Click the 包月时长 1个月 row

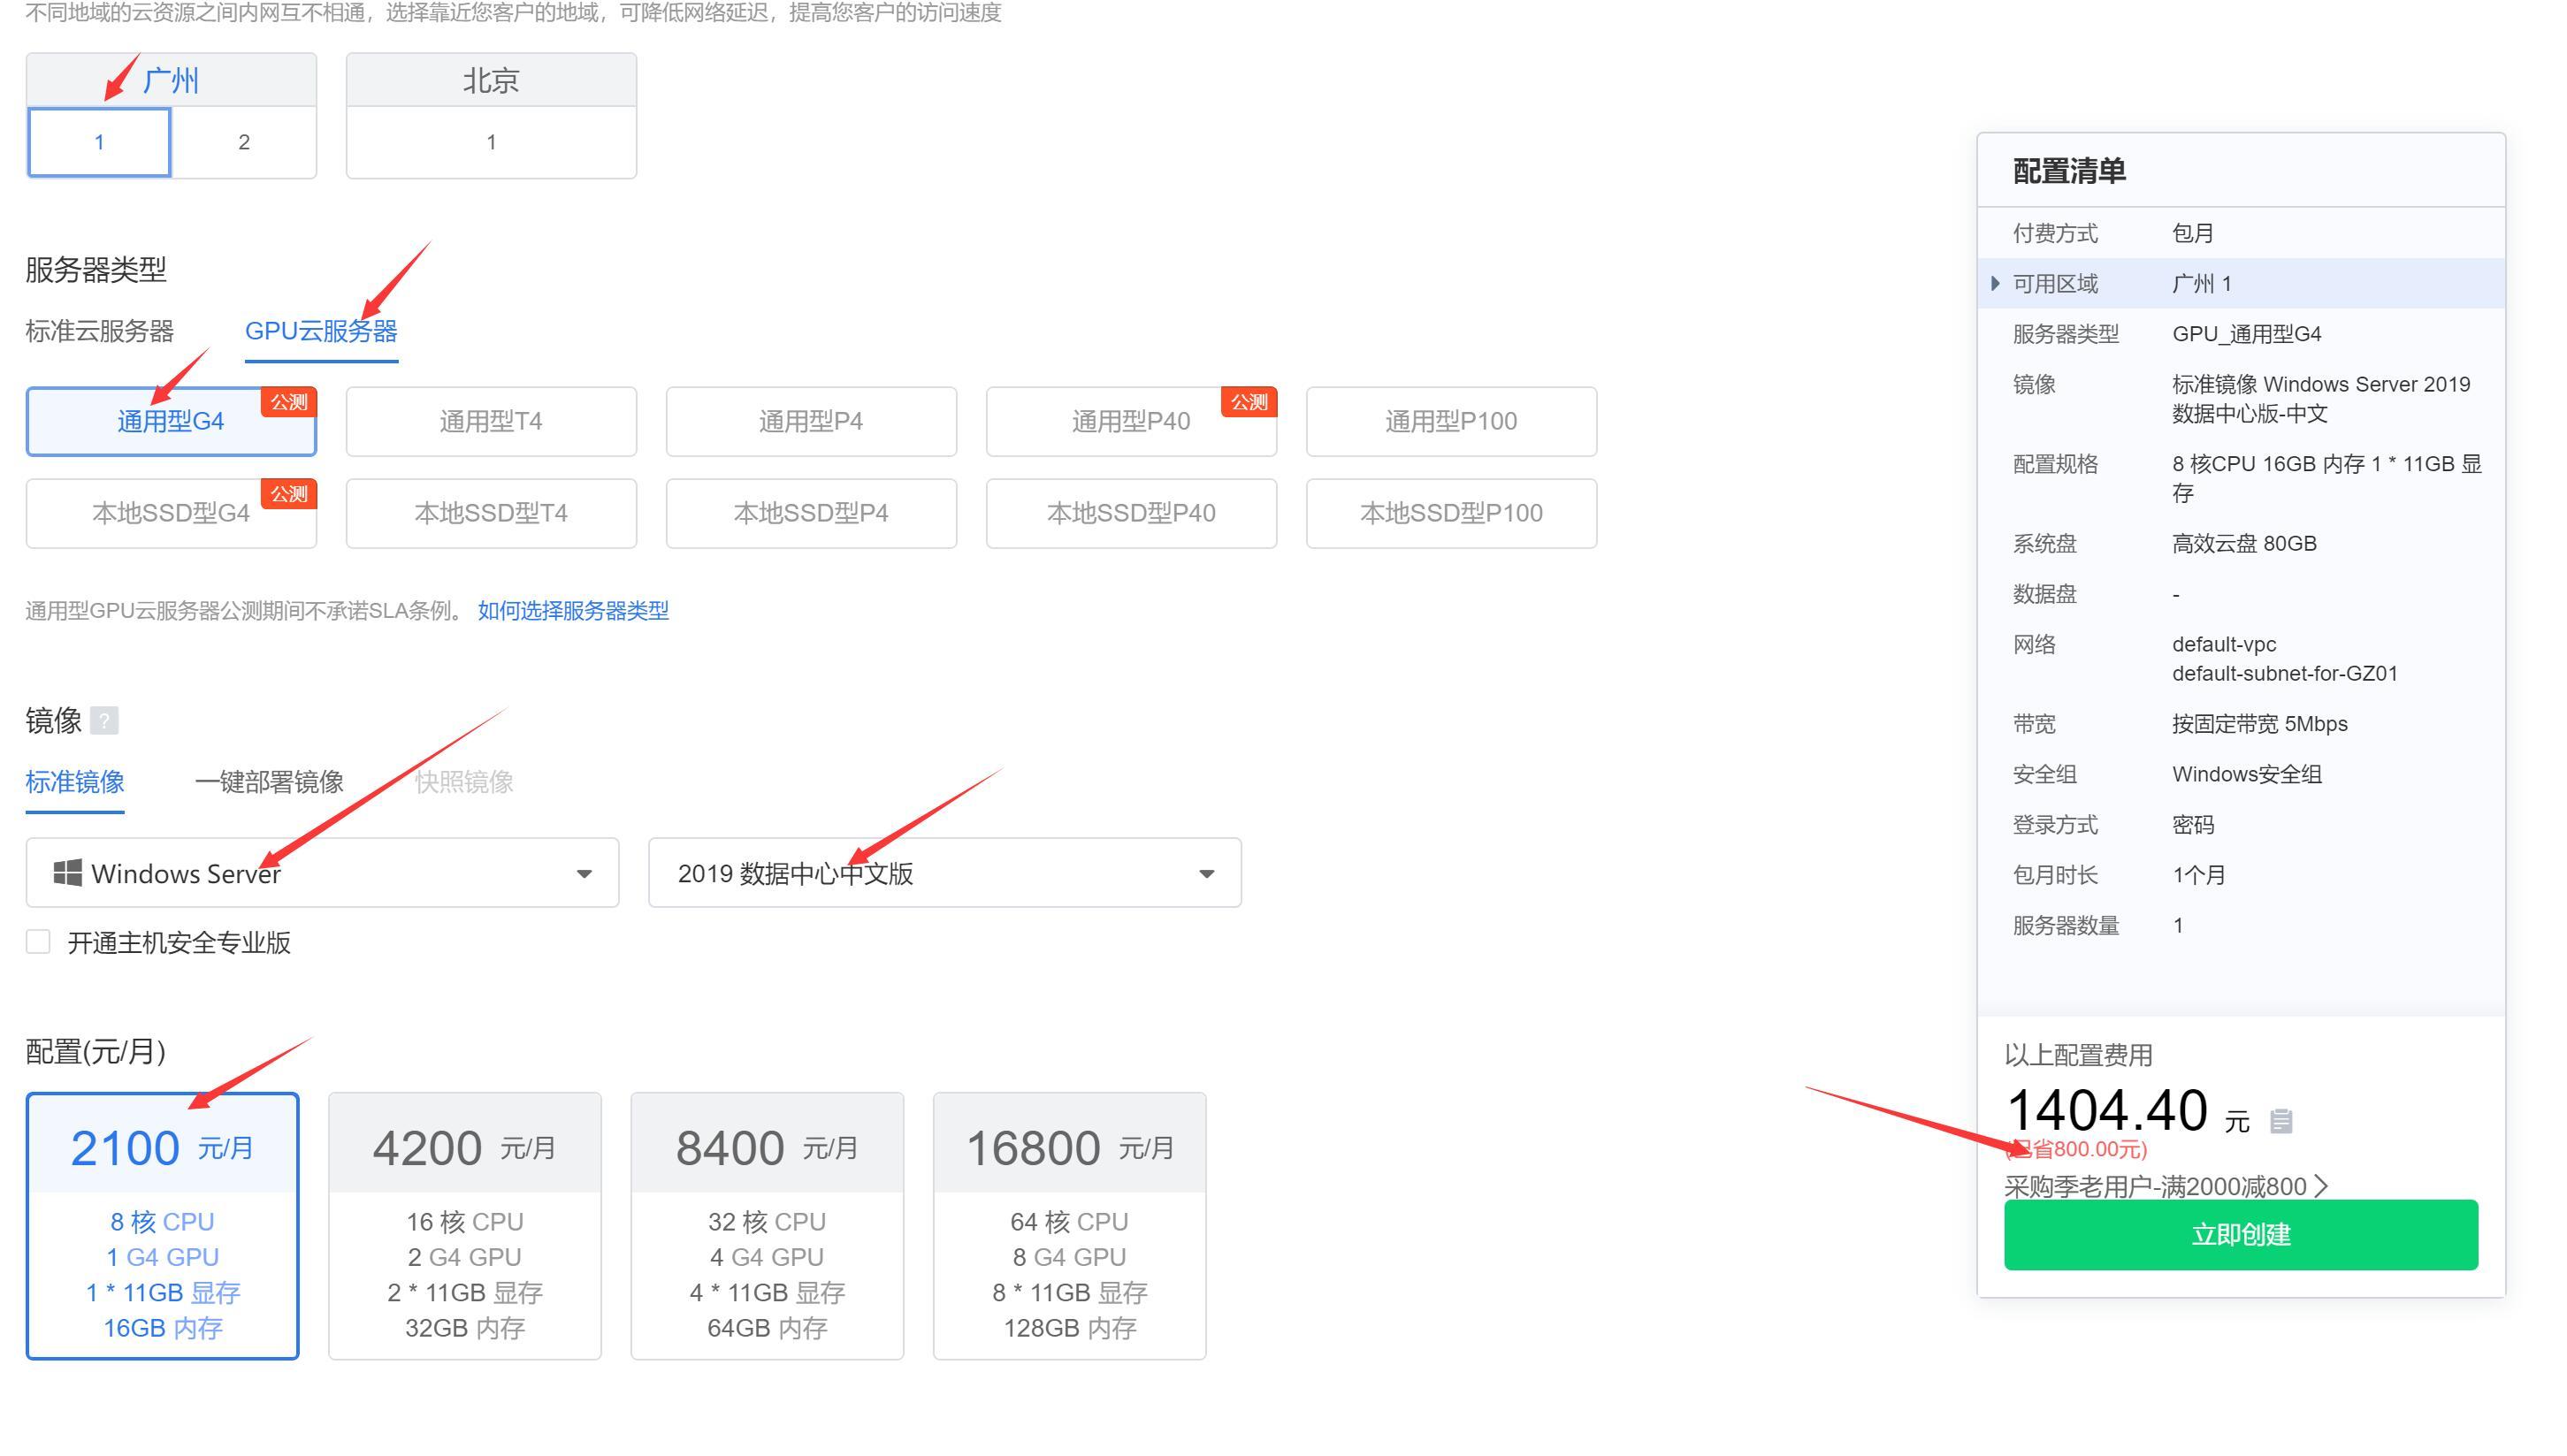[x=2240, y=875]
